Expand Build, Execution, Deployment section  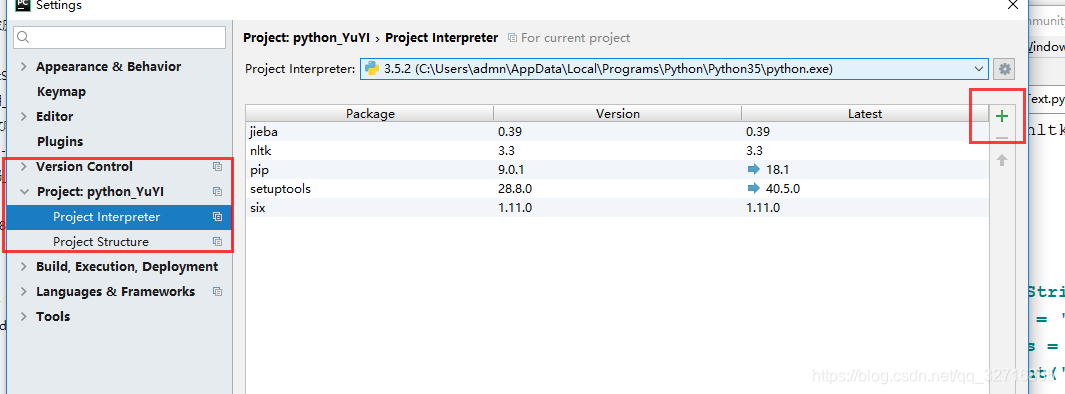(24, 266)
